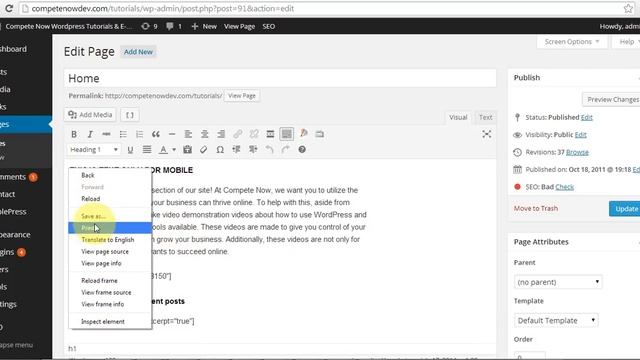Browse the 37 revisions
This screenshot has width=640, height=360.
(577, 152)
